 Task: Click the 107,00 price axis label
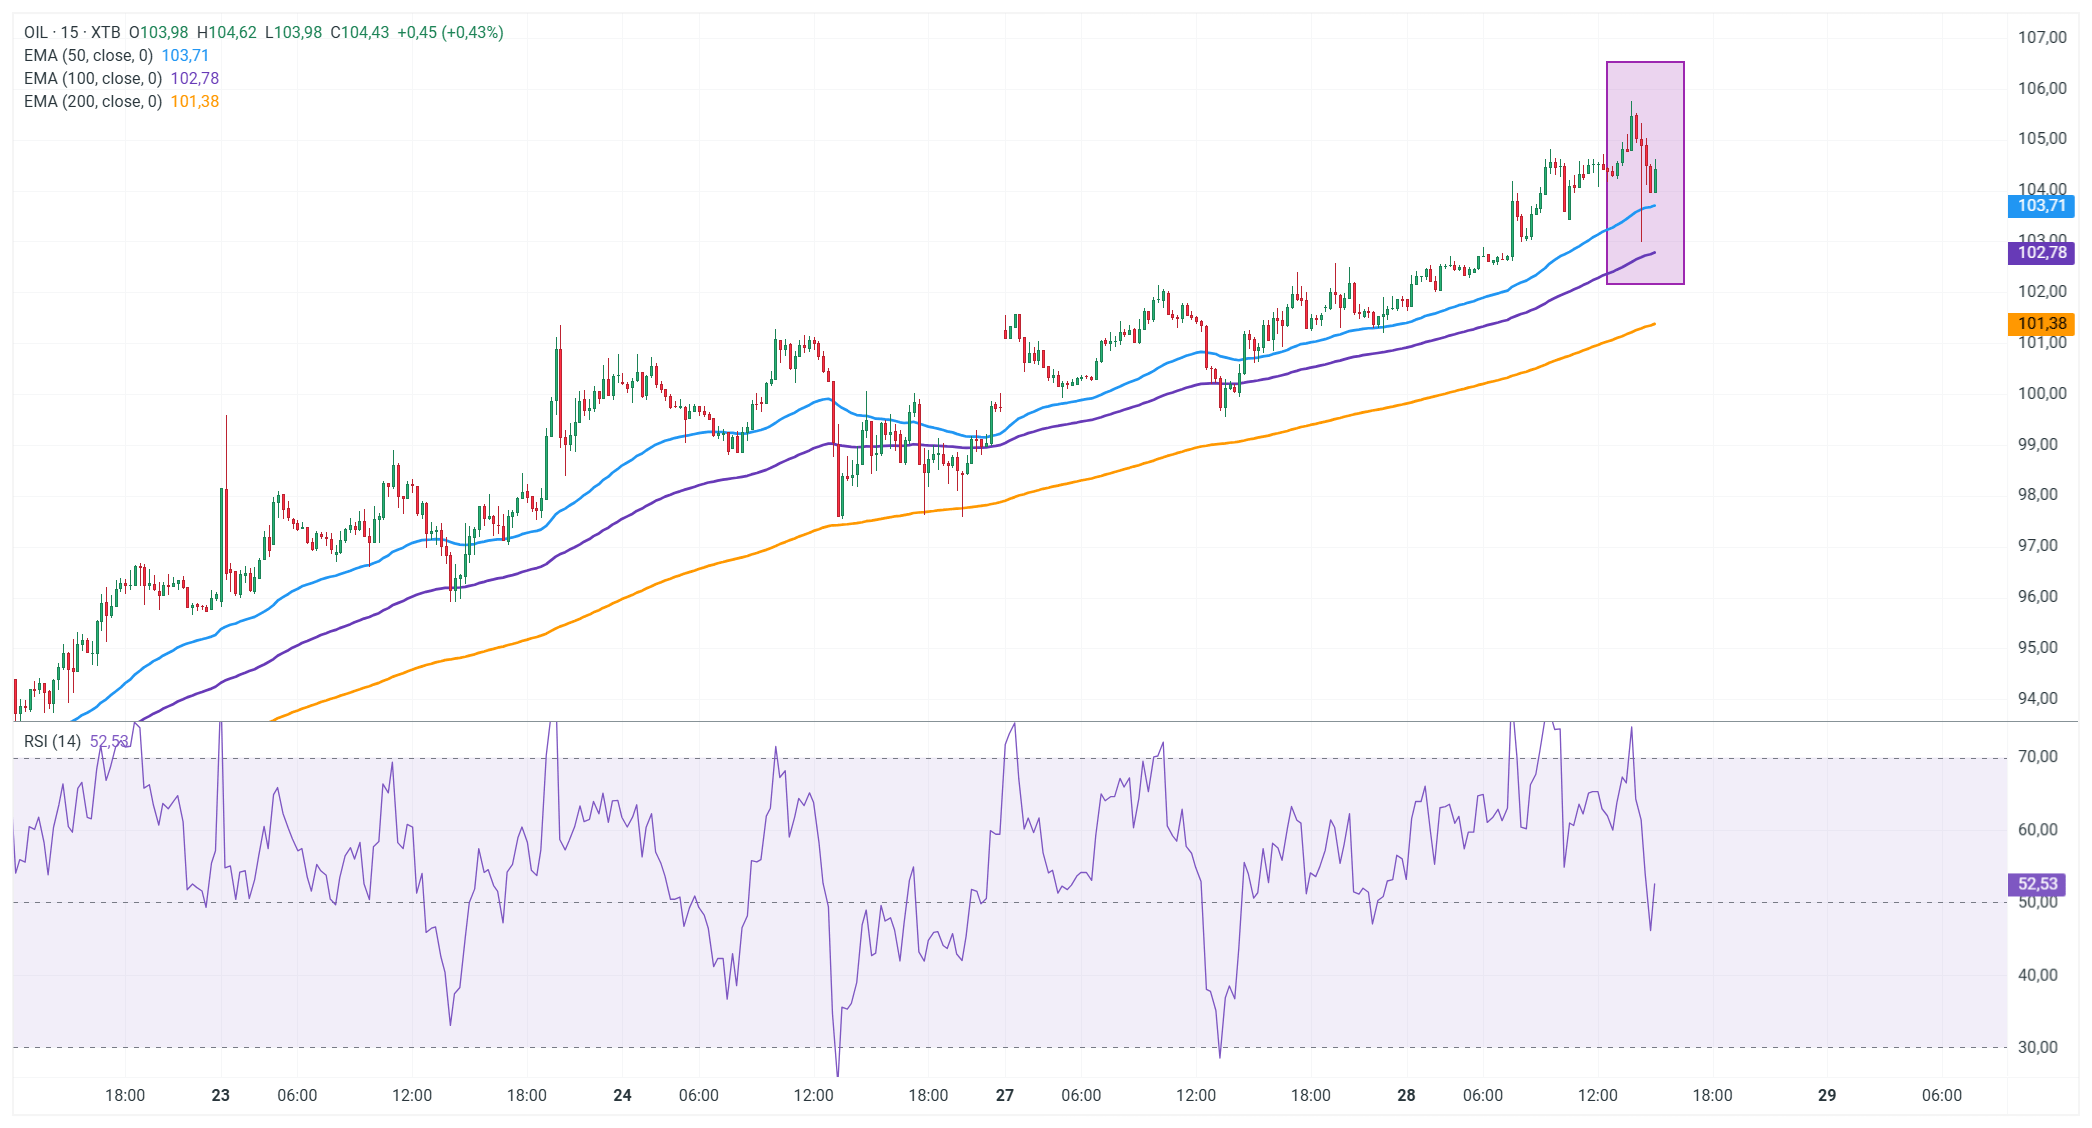(2041, 37)
